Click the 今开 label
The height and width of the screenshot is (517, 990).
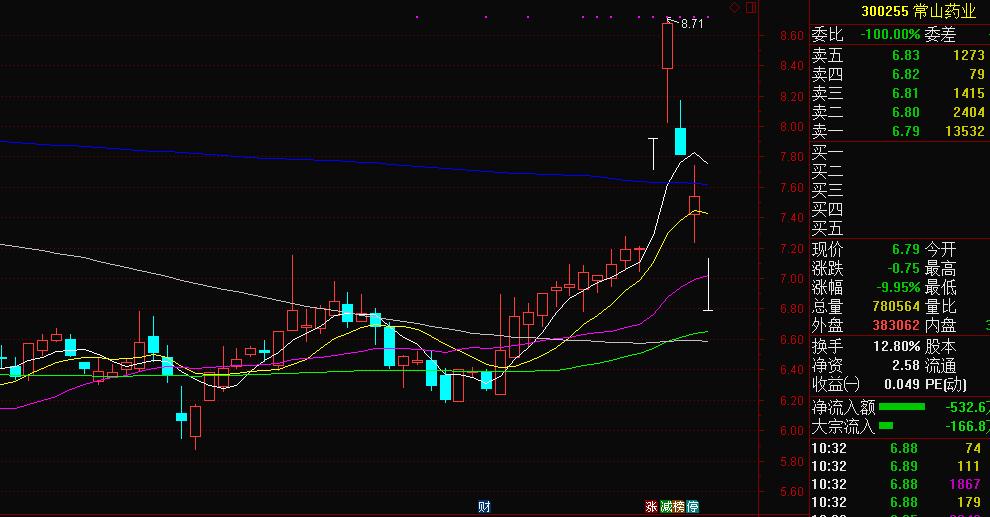coord(940,249)
